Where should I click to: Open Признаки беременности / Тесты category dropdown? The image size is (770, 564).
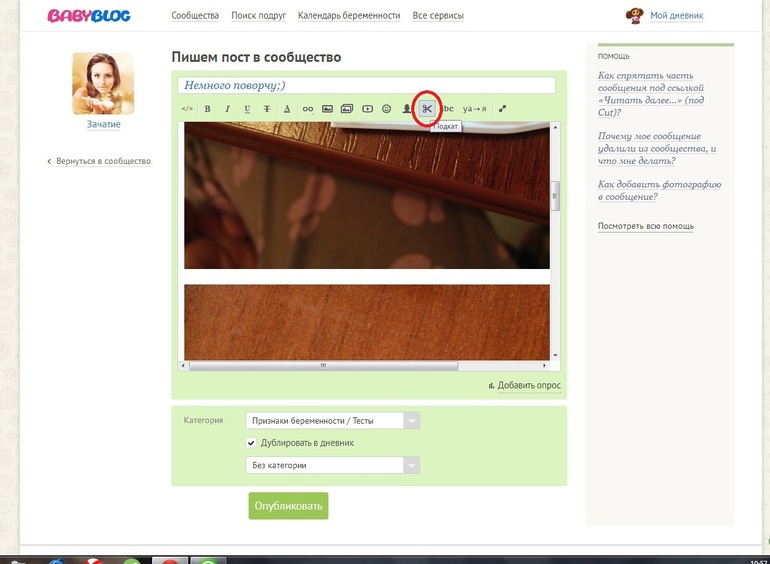tap(332, 421)
